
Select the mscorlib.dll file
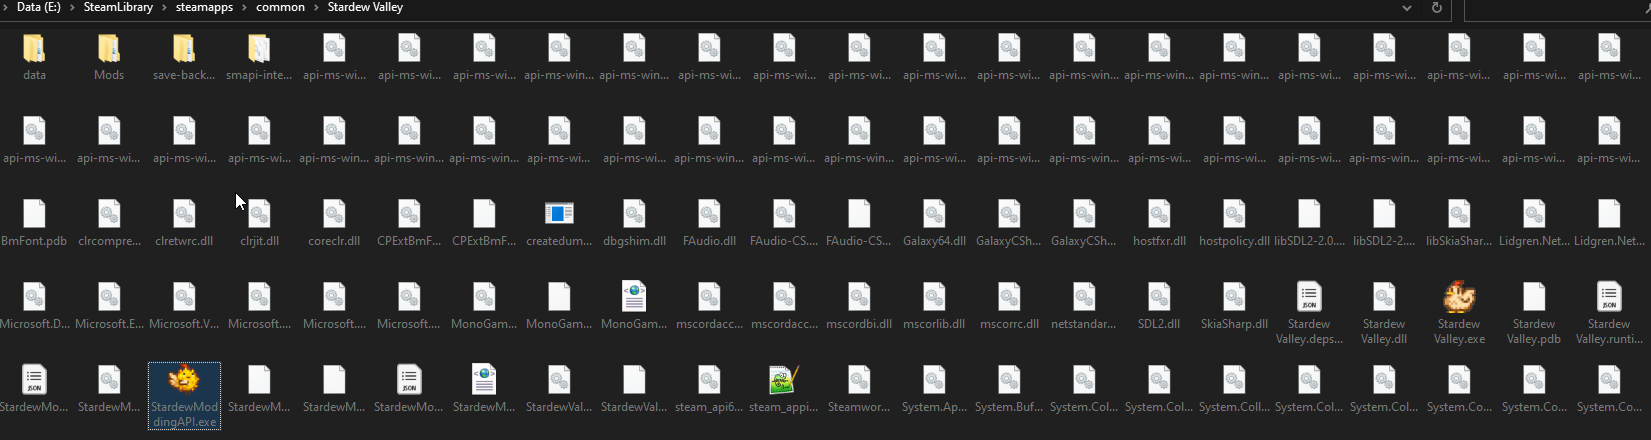(x=934, y=306)
